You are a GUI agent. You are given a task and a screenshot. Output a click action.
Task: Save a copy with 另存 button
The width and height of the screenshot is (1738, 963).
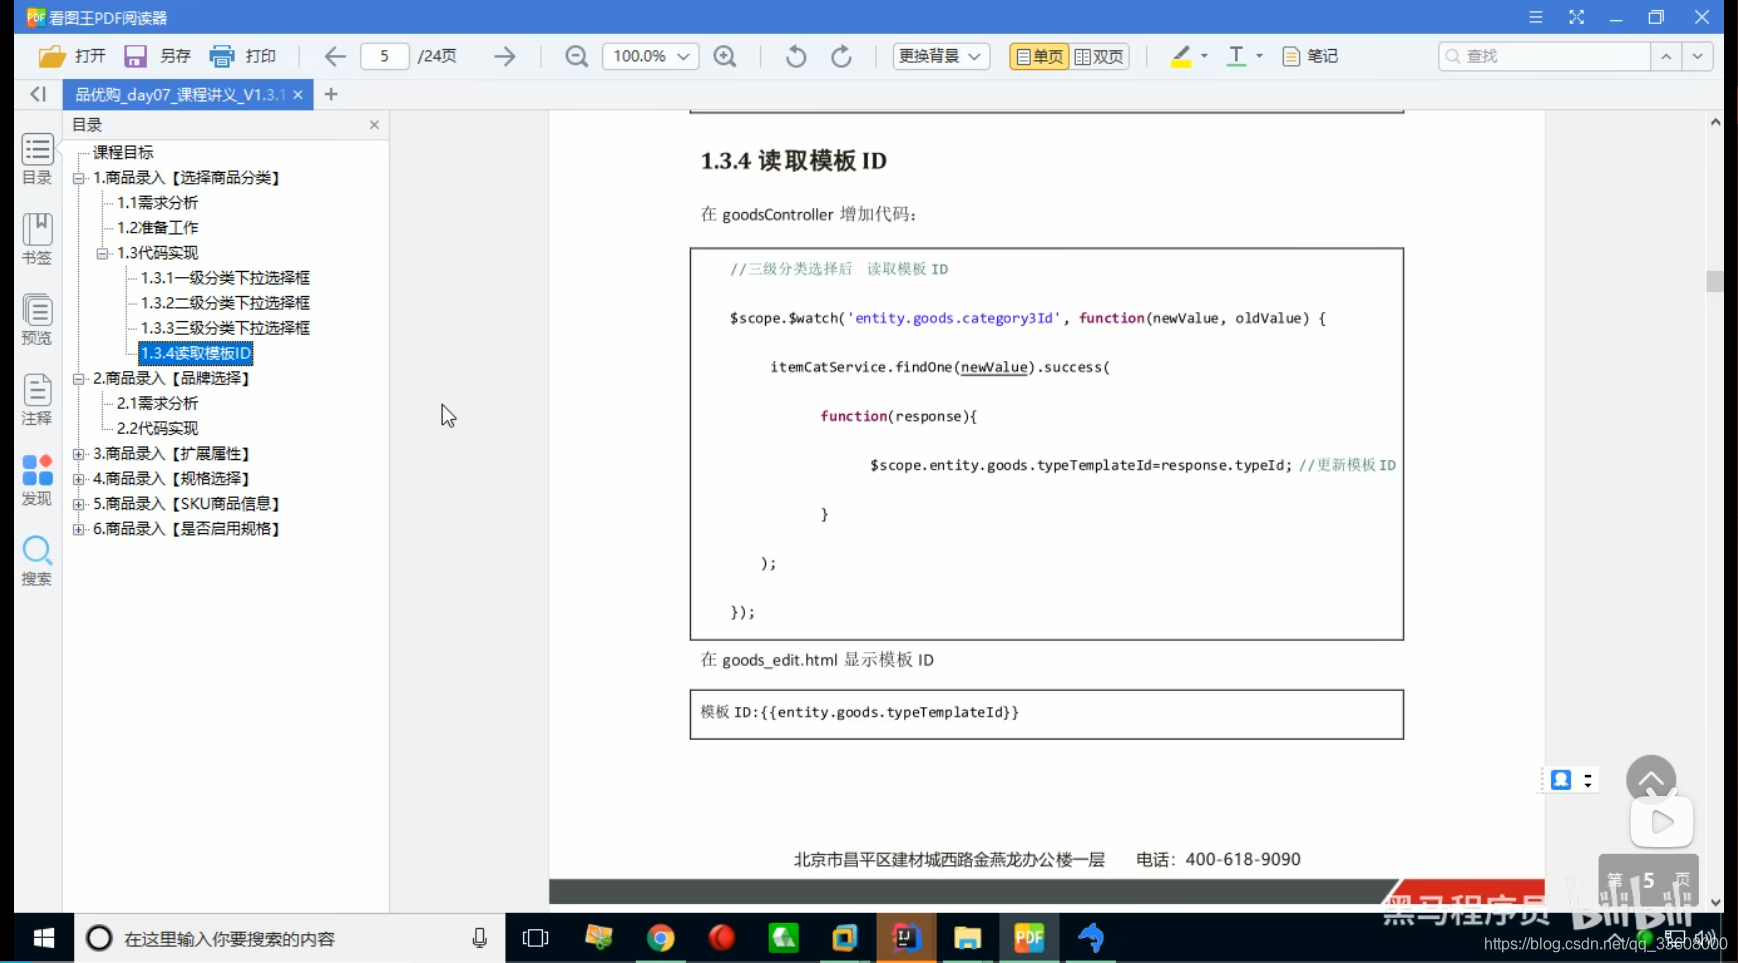coord(157,56)
